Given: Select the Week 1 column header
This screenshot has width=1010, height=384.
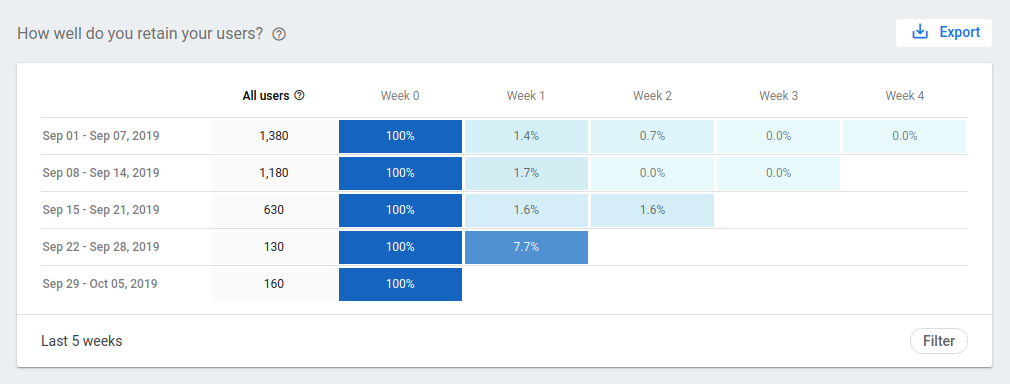Looking at the screenshot, I should (526, 96).
